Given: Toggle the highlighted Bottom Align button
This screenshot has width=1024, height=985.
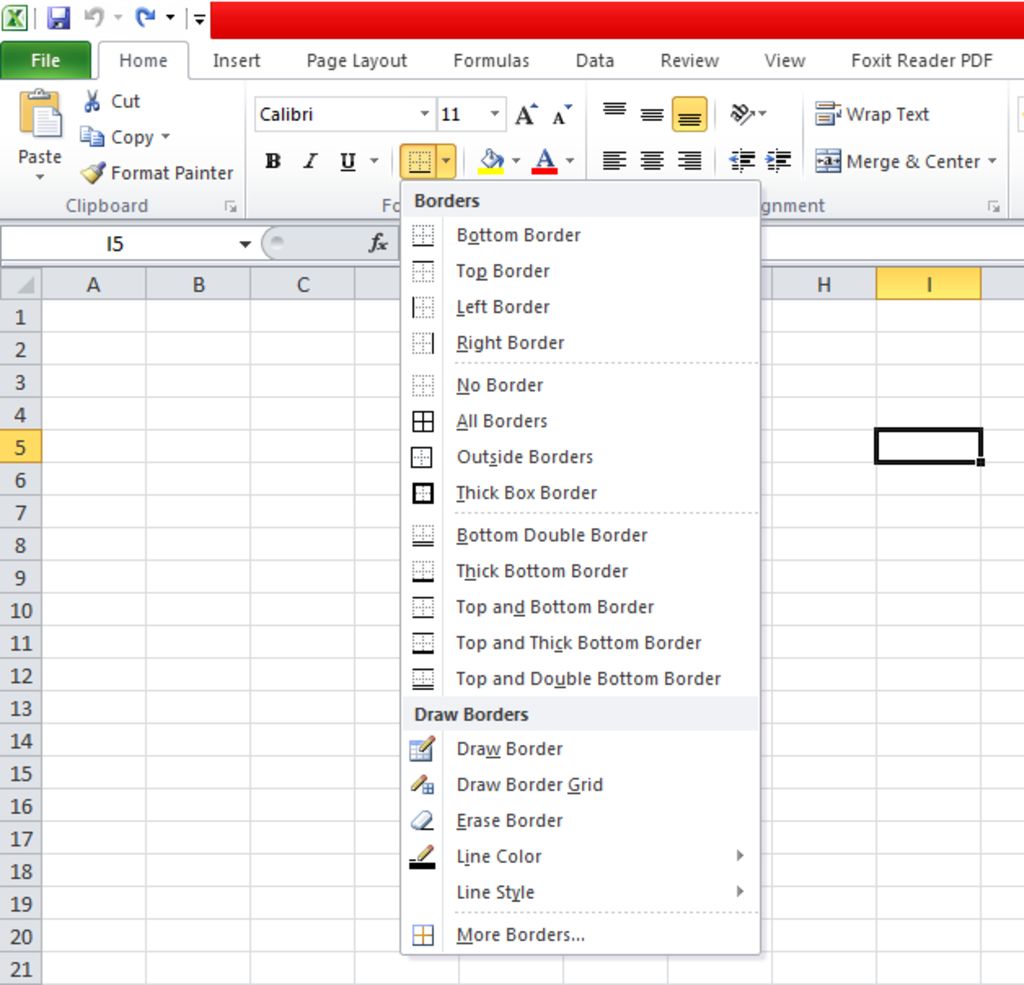Looking at the screenshot, I should (690, 114).
